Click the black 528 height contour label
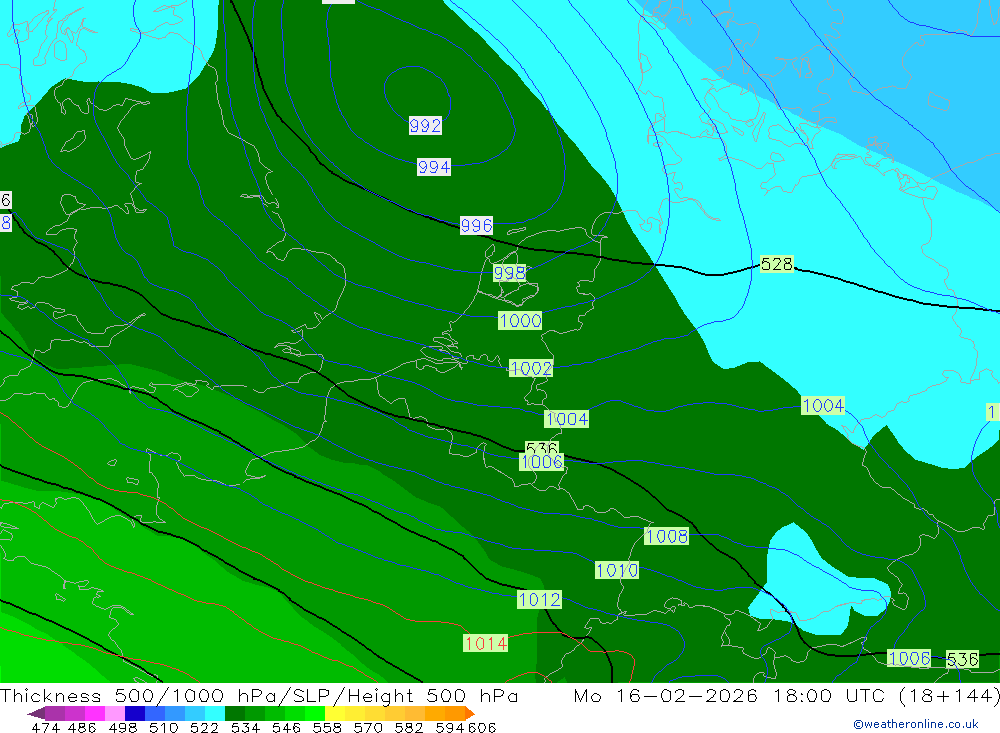 point(777,264)
